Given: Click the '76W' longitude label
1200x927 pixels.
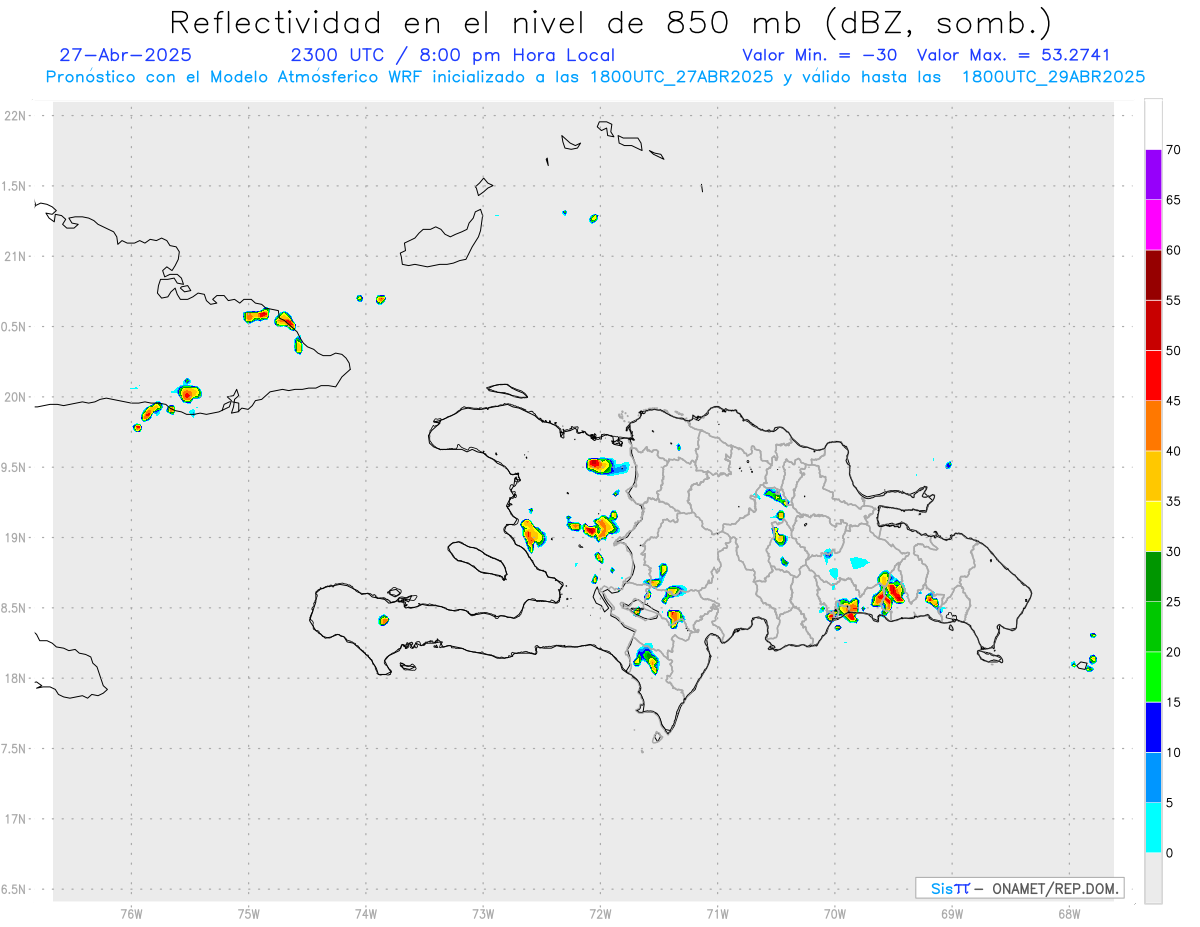Looking at the screenshot, I should [131, 913].
